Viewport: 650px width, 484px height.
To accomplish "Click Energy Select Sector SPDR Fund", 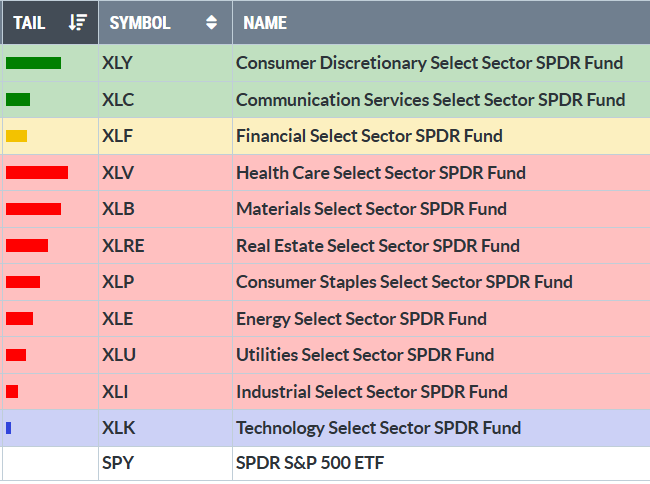I will tap(361, 319).
